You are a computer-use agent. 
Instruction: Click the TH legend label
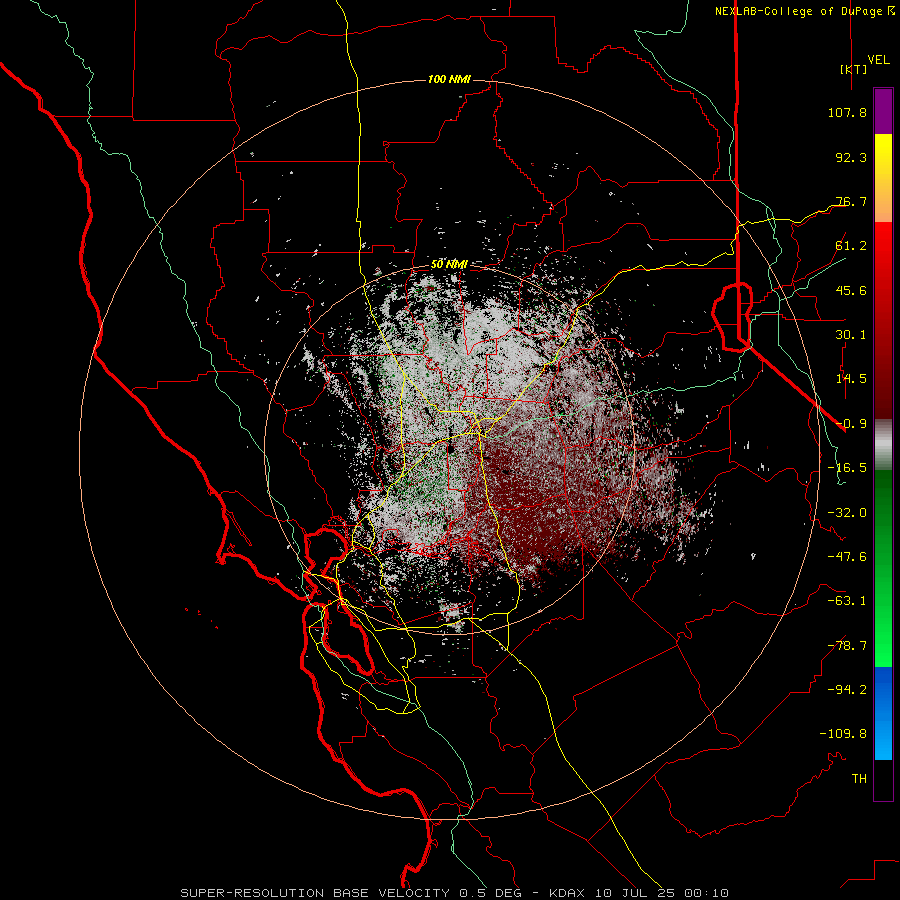(859, 779)
